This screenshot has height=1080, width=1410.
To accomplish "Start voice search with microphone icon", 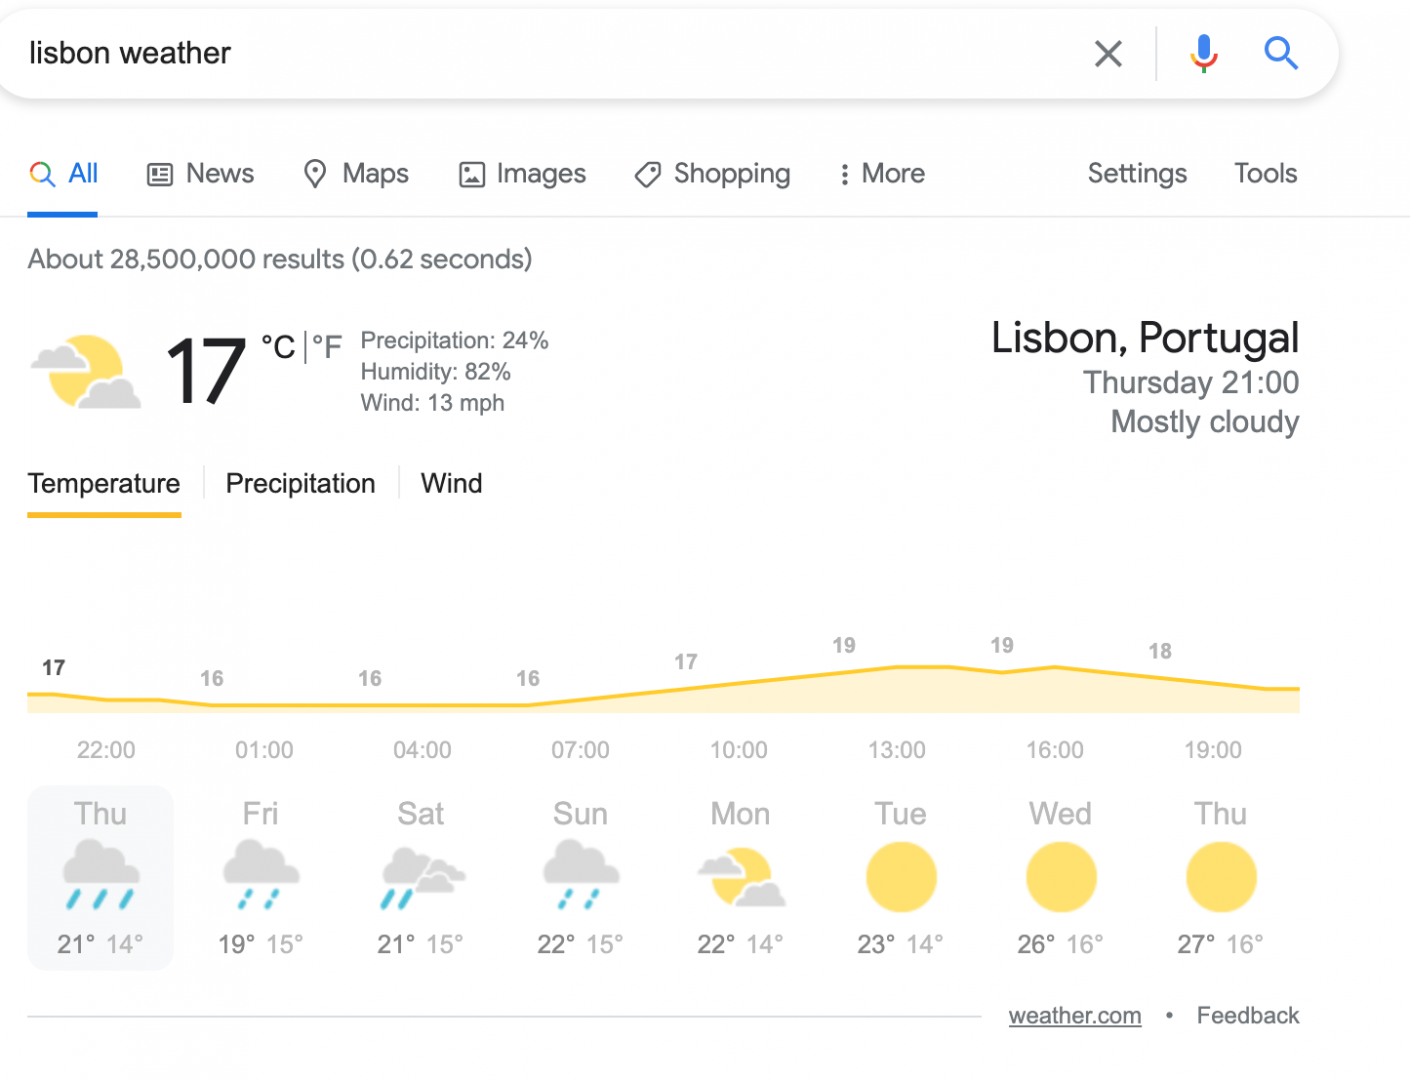I will [x=1204, y=53].
